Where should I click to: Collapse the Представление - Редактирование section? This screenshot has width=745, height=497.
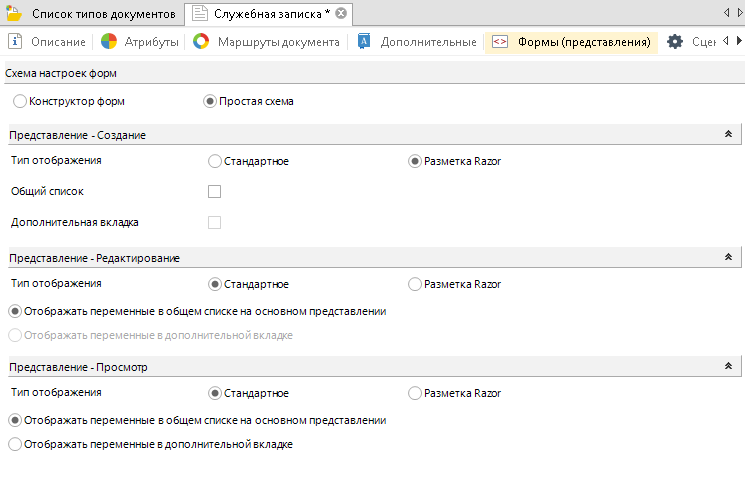[x=727, y=258]
